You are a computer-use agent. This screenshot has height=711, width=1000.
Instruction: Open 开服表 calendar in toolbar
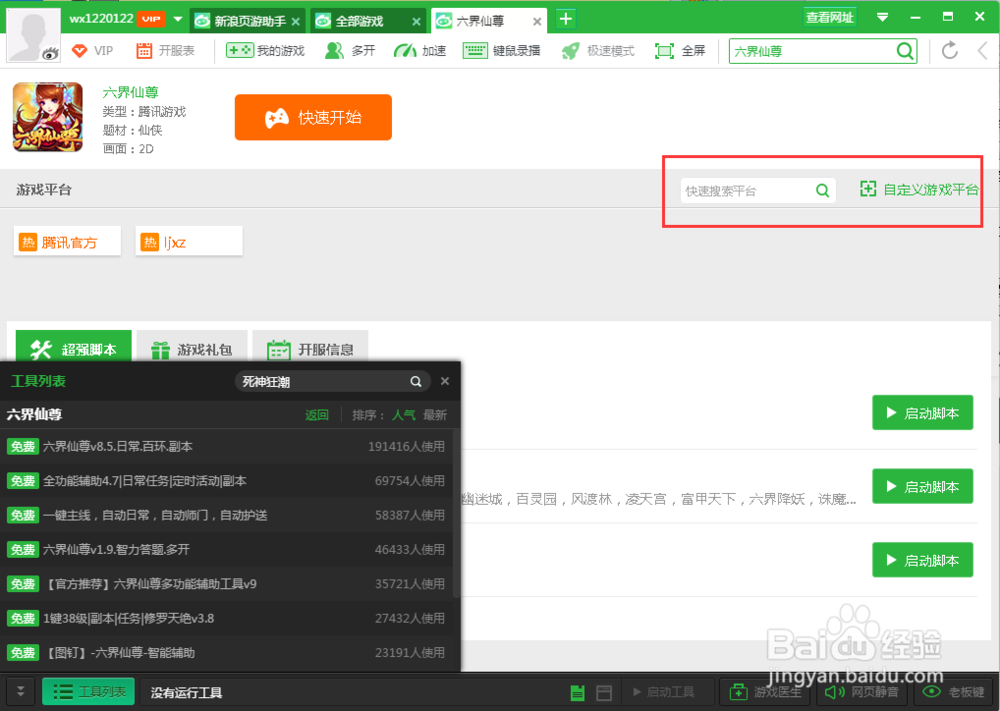click(165, 51)
